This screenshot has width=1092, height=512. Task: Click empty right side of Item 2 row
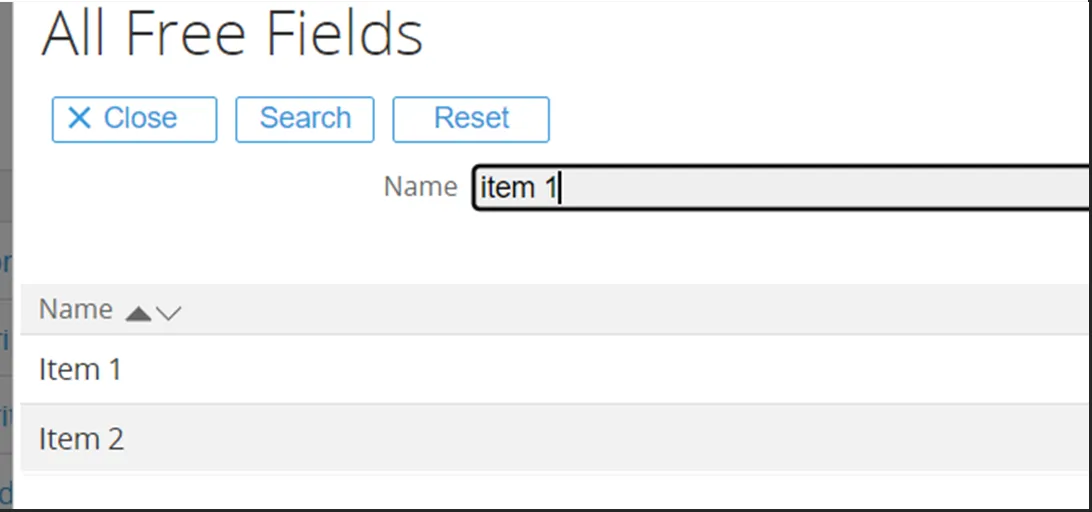[x=700, y=439]
